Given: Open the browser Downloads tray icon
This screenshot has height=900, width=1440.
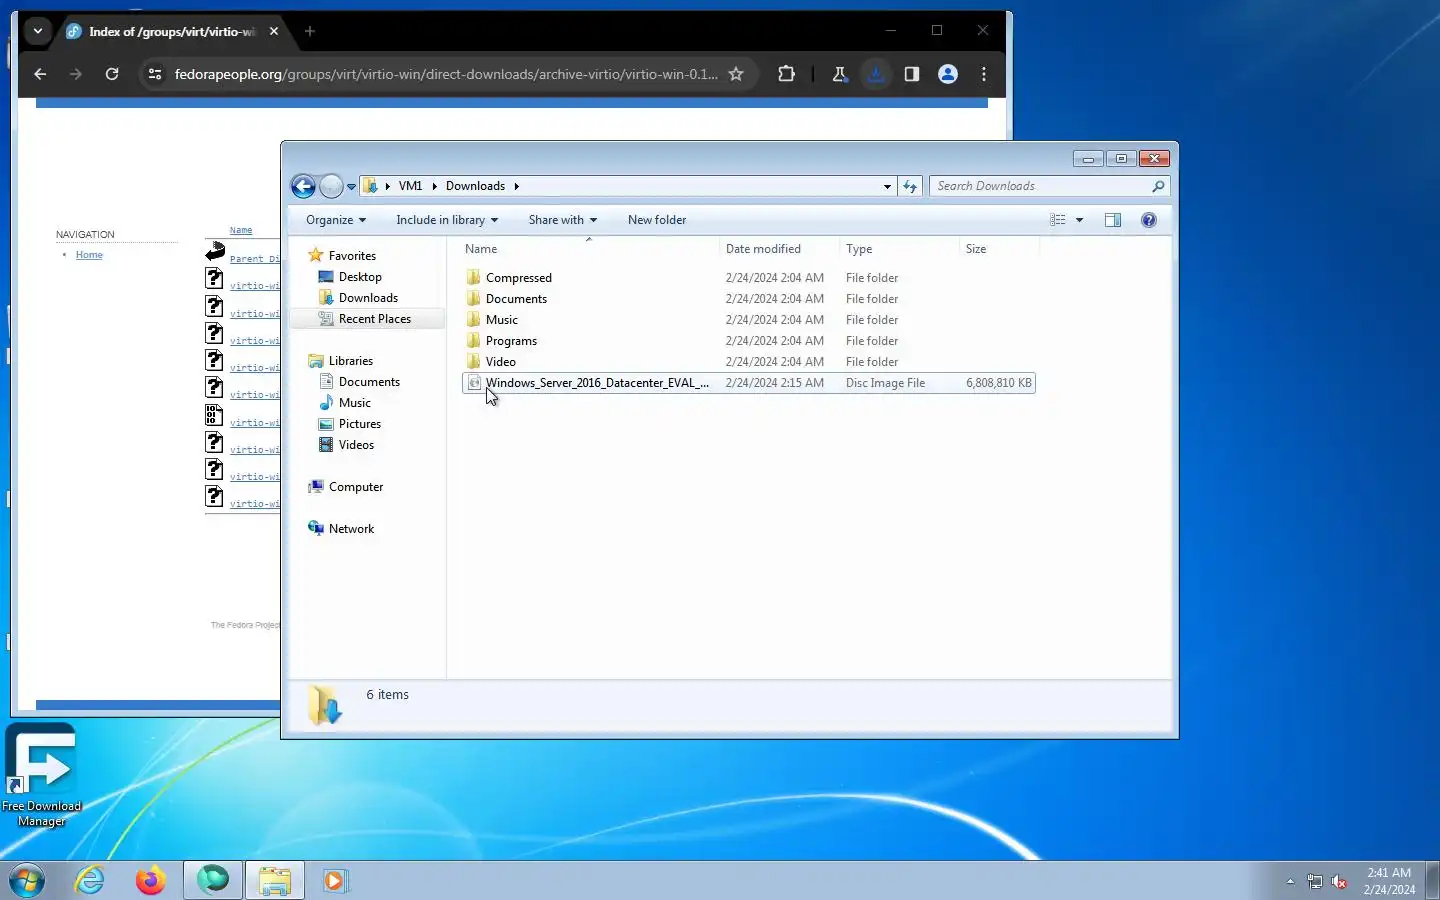Looking at the screenshot, I should point(876,74).
